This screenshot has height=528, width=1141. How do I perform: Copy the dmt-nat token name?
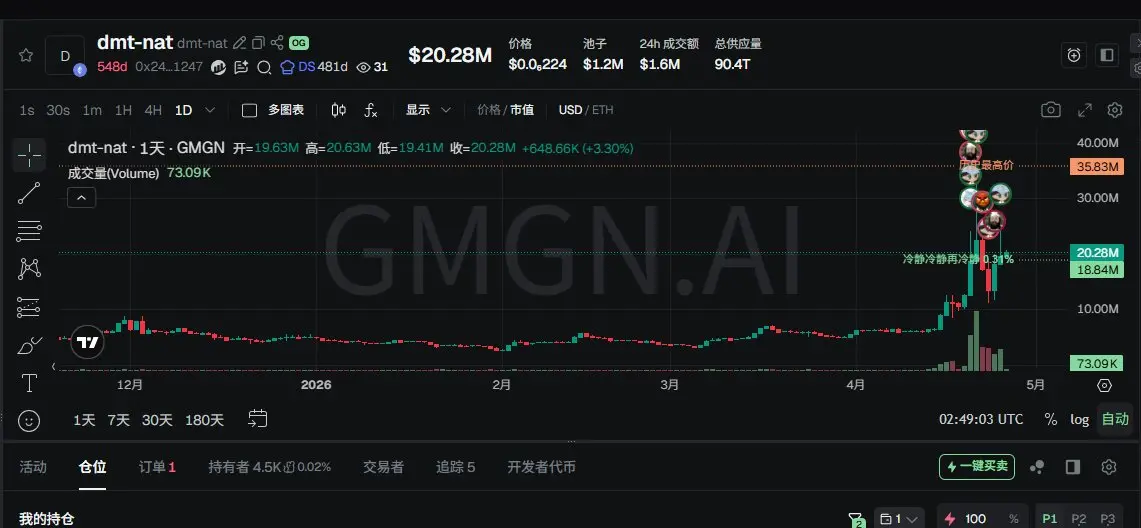pos(258,43)
